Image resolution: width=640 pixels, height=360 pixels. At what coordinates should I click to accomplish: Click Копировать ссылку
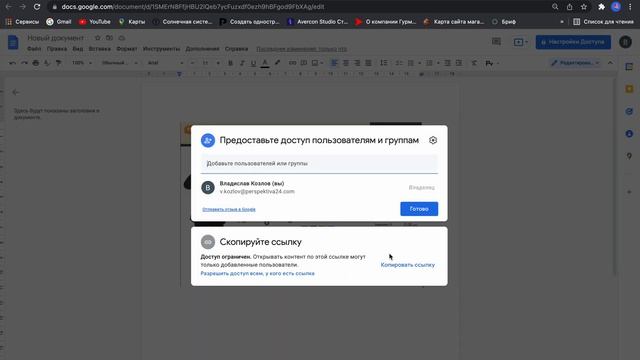pos(408,265)
